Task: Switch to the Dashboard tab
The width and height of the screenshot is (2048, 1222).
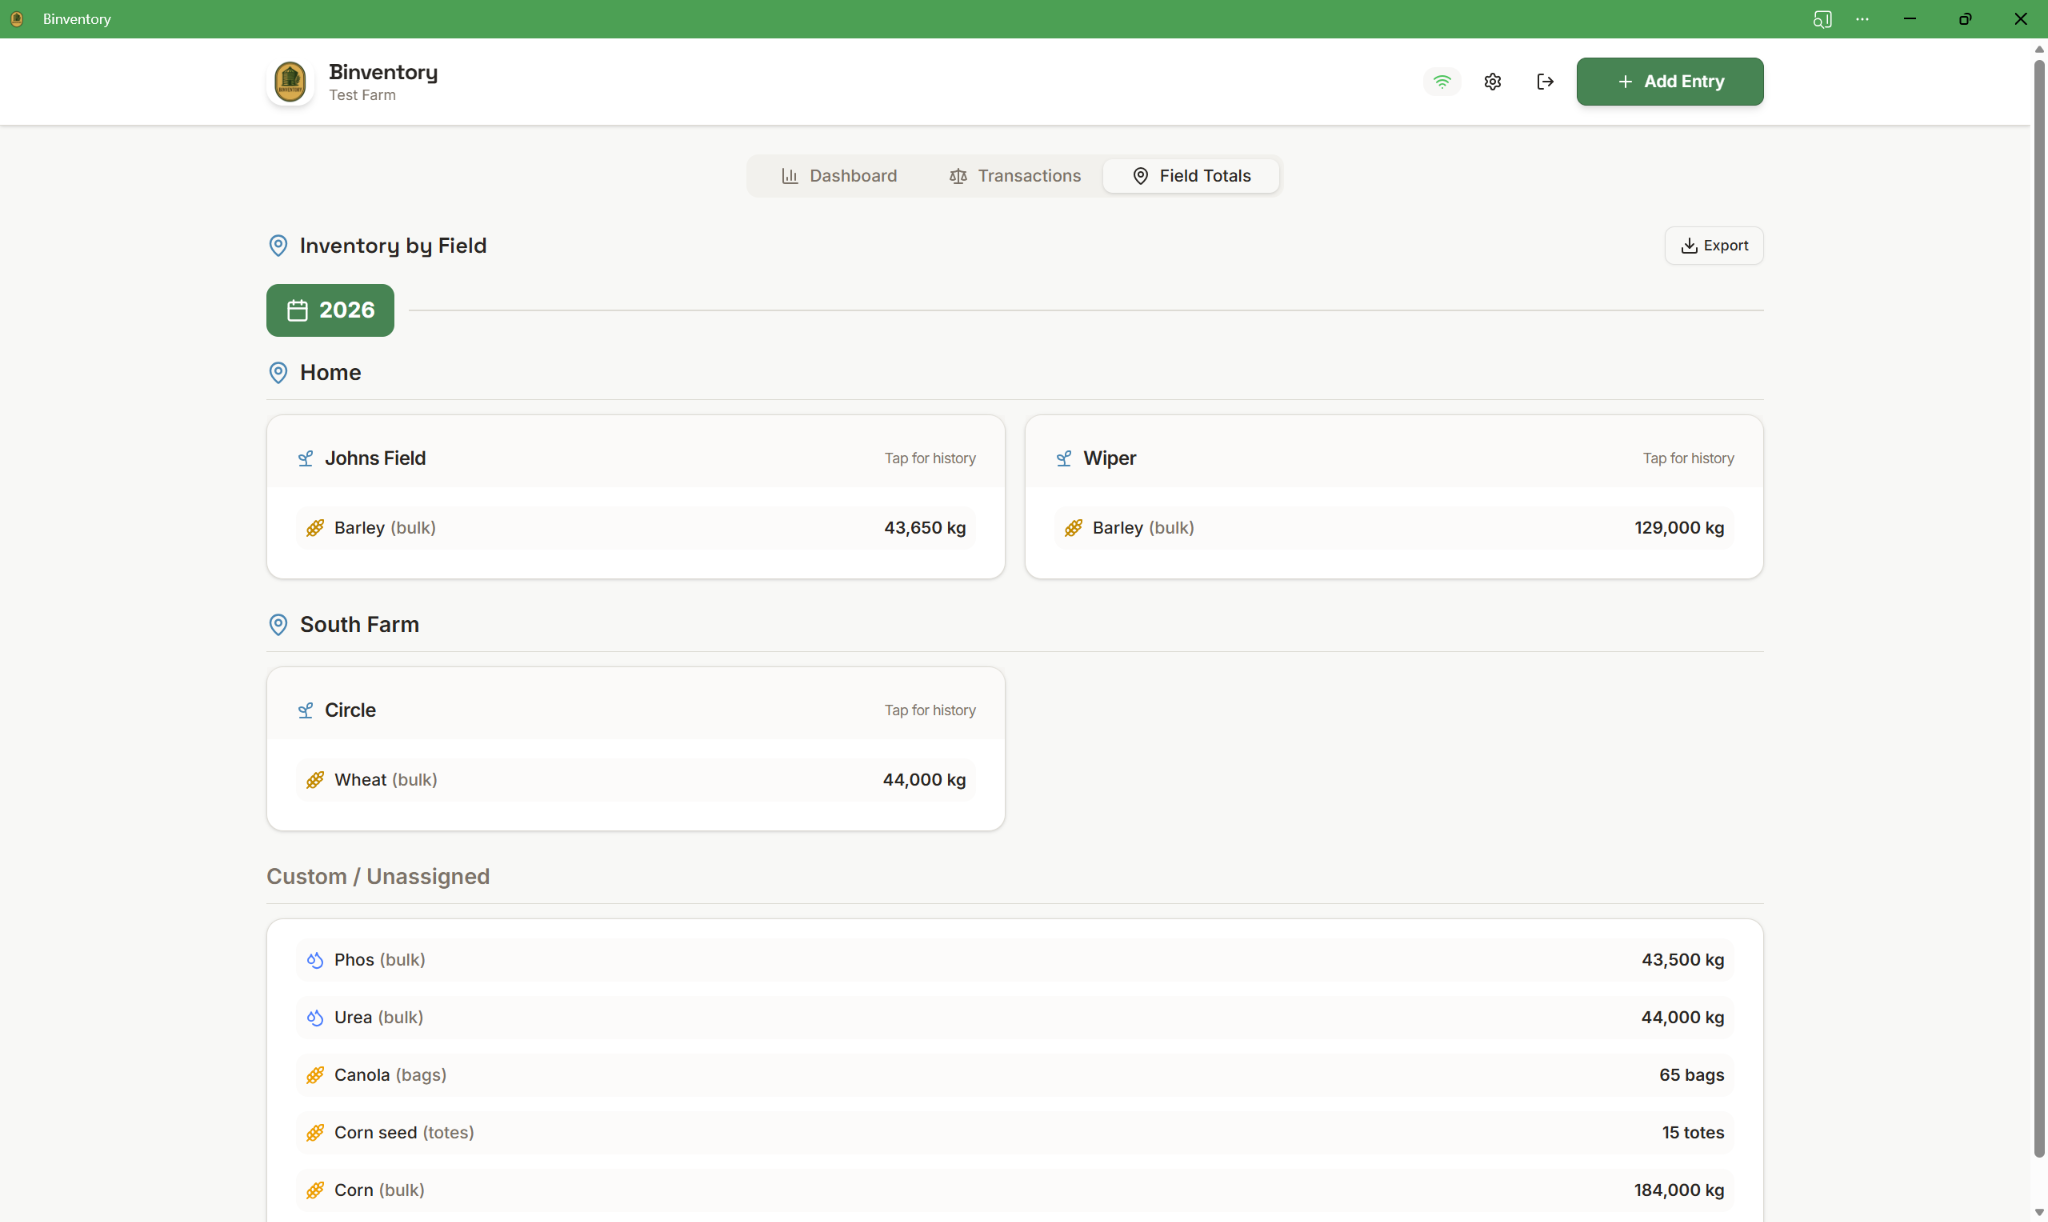Action: click(839, 175)
